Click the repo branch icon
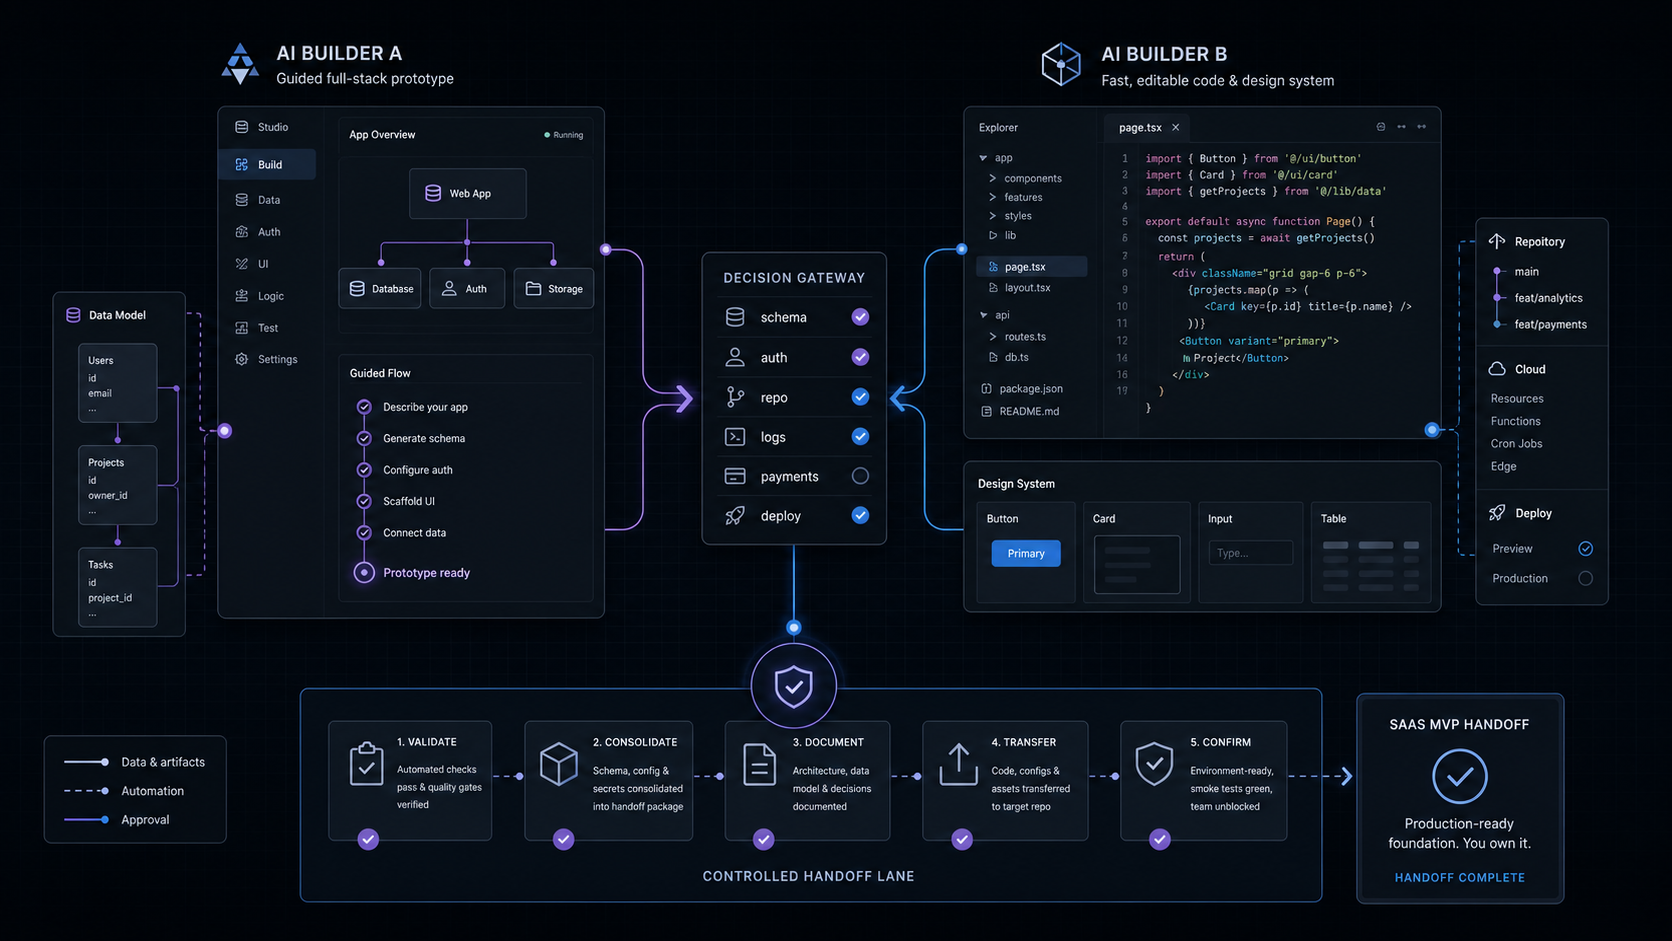This screenshot has width=1672, height=941. pos(735,397)
